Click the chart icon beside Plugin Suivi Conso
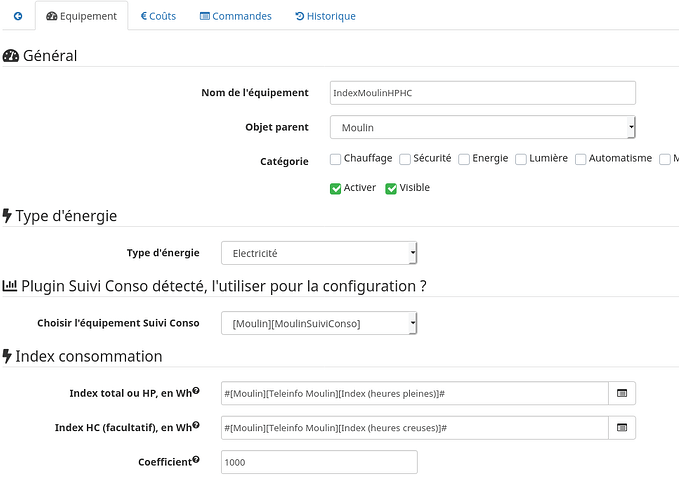The image size is (679, 500). coord(10,286)
